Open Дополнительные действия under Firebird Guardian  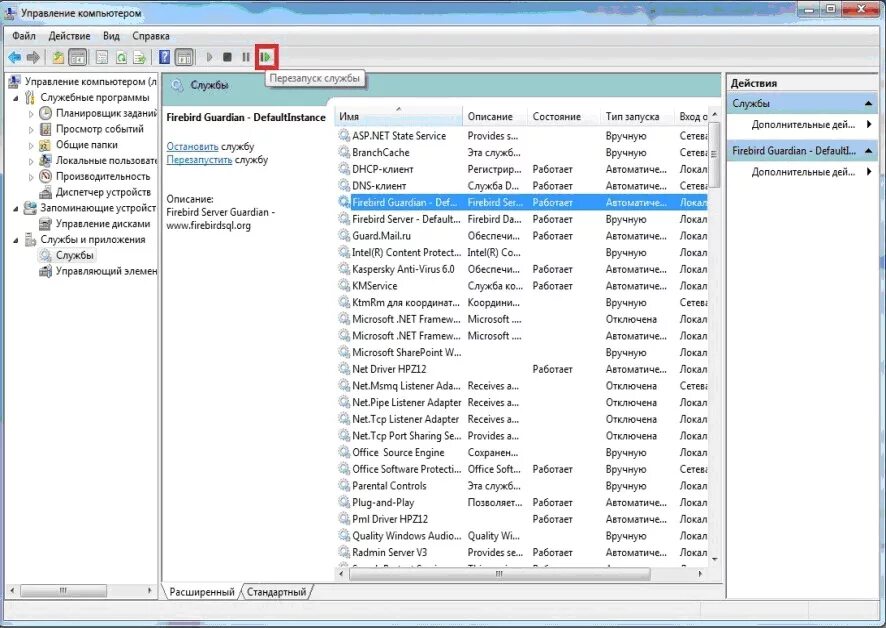802,172
